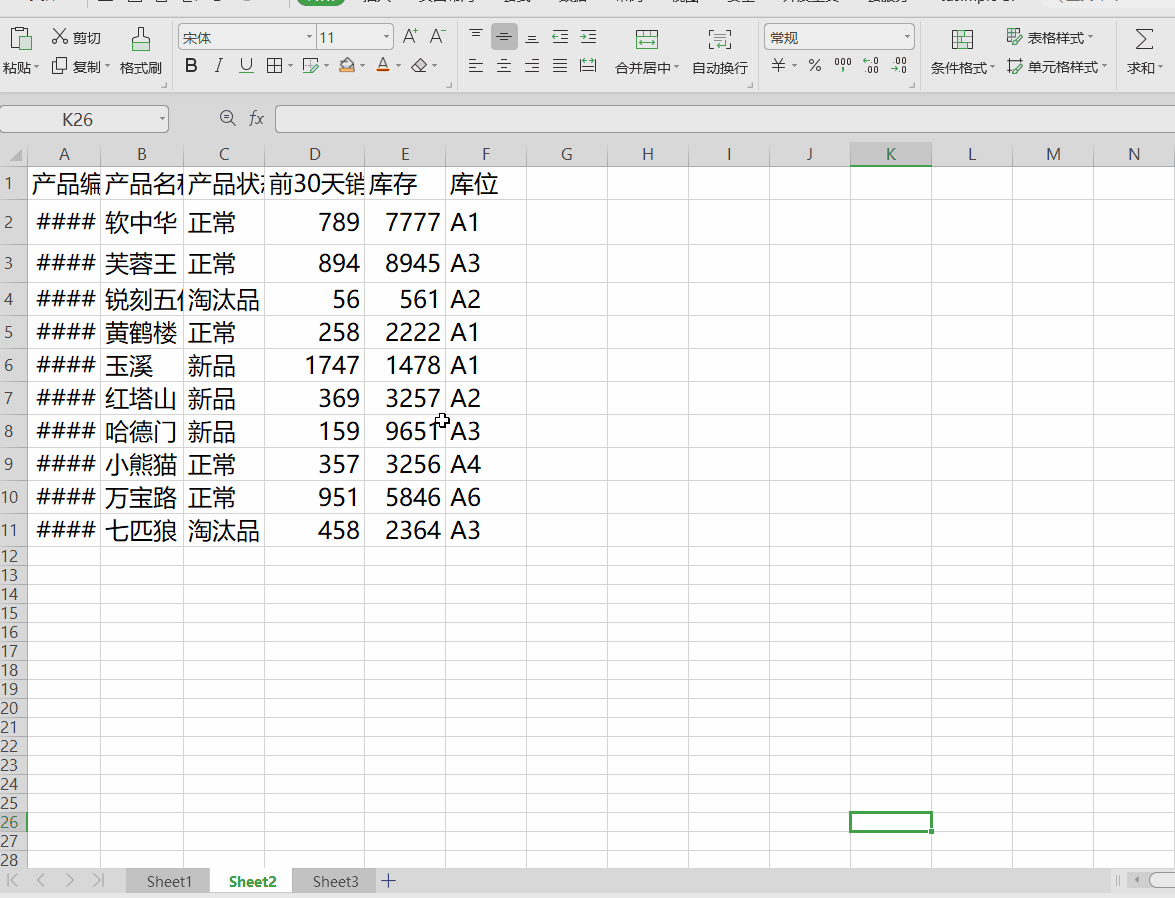Switch to the Sheet3 tab
Viewport: 1175px width, 898px height.
[335, 882]
